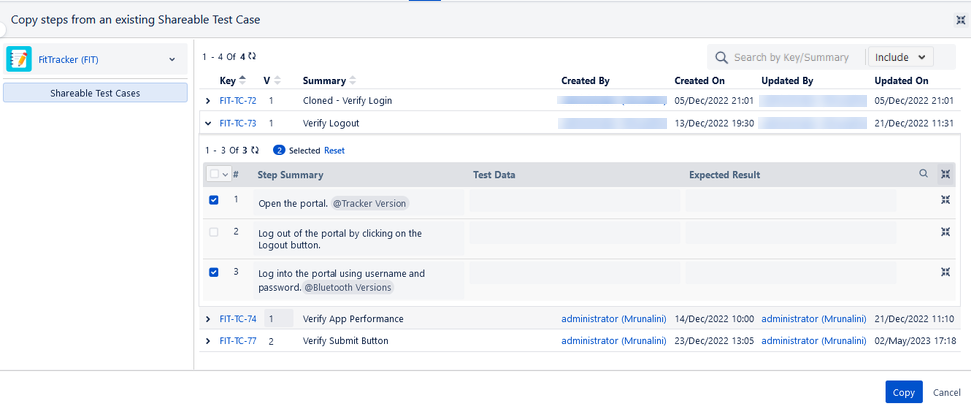Screen dimensions: 971x404
Task: Expand the FIT-TC-77 row
Action: click(208, 341)
